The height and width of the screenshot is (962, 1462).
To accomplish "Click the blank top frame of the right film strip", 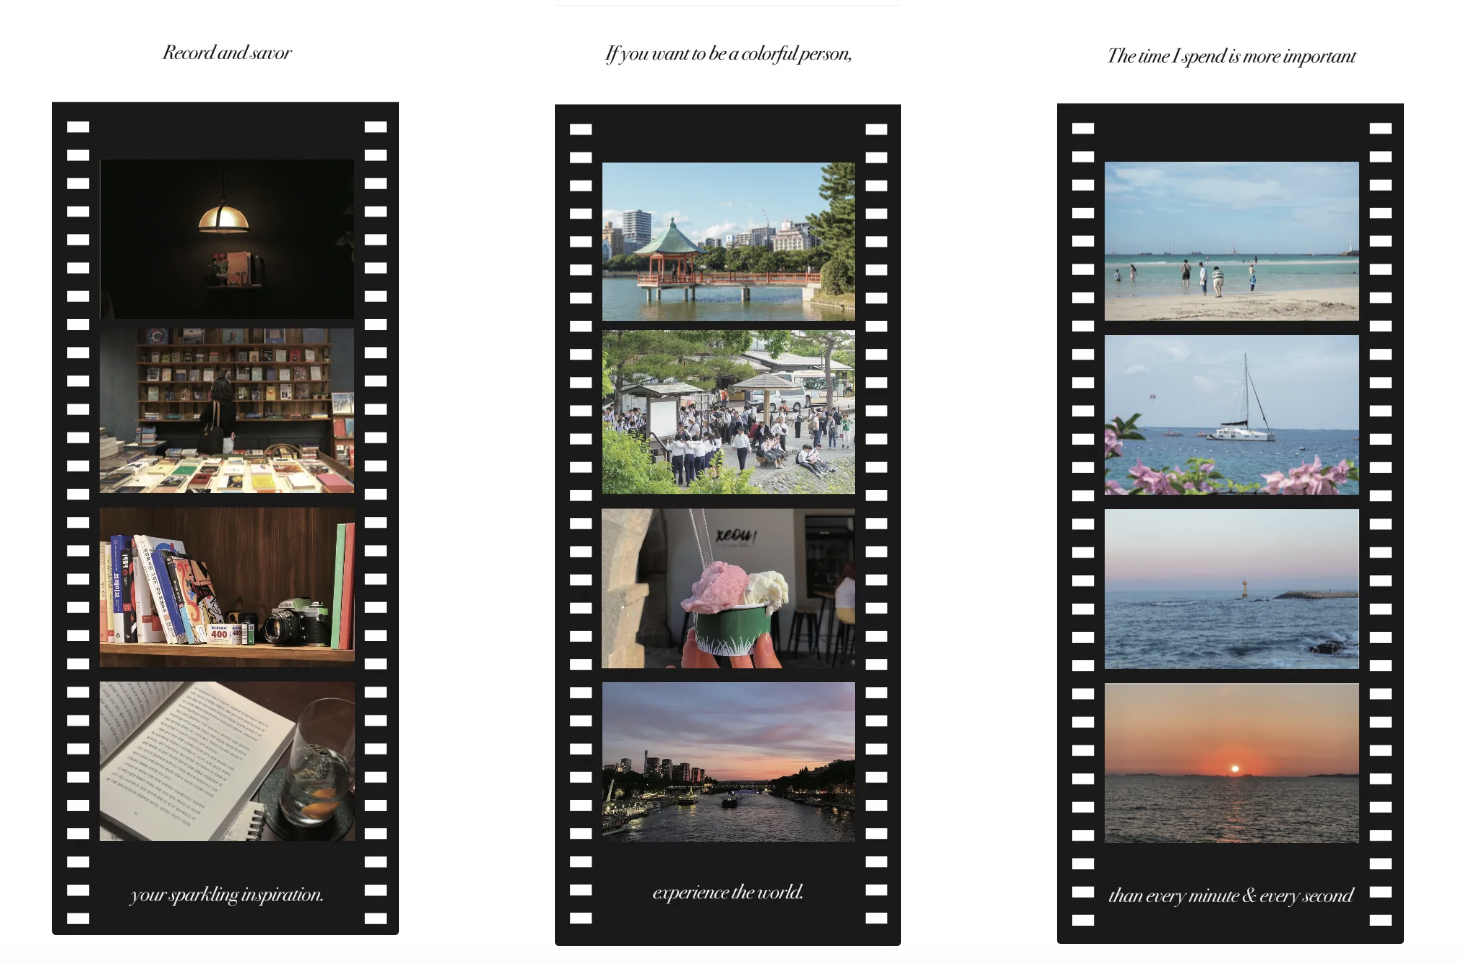I will point(1231,132).
